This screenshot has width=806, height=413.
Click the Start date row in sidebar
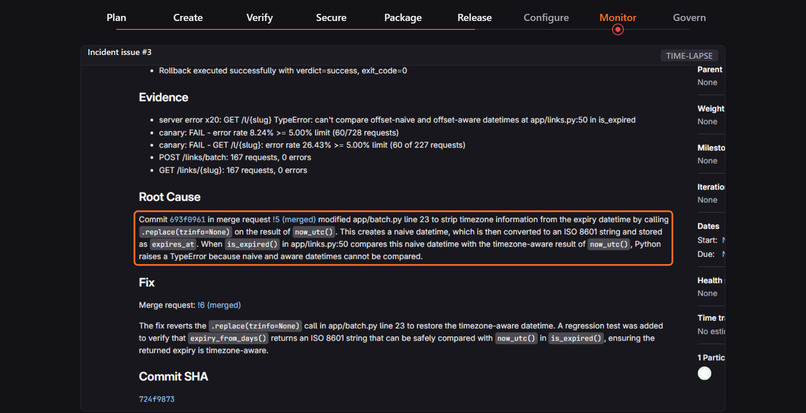pyautogui.click(x=711, y=240)
